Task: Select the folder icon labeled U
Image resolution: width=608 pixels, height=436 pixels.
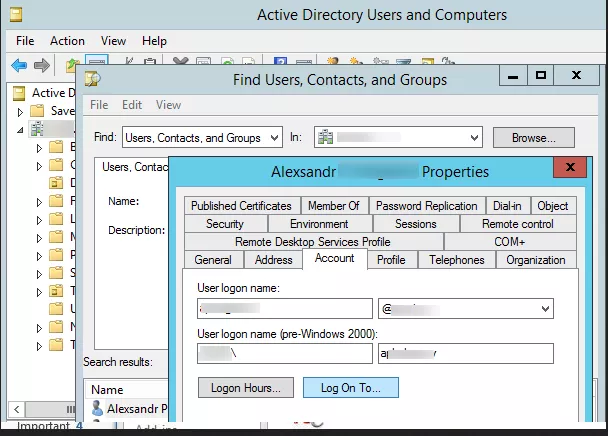Action: (x=56, y=309)
